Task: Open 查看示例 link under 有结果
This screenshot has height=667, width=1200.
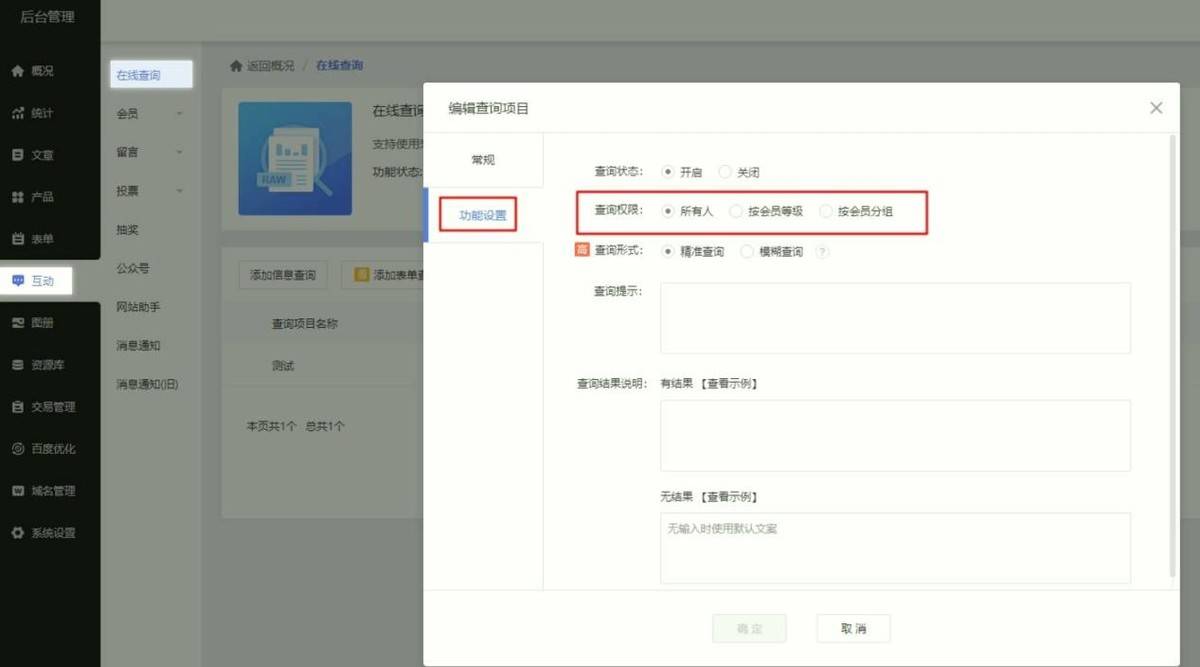Action: point(728,383)
